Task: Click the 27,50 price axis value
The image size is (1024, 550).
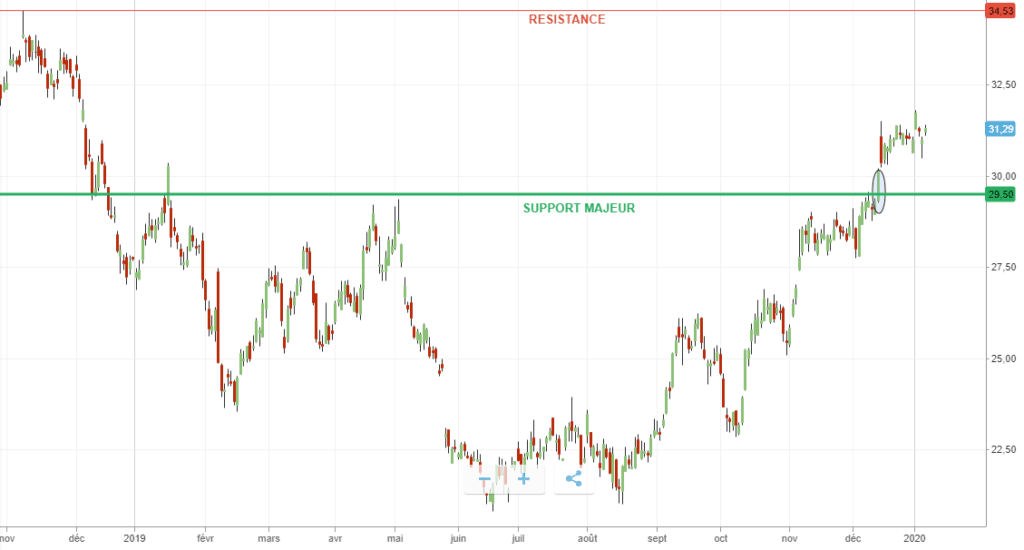Action: [x=1003, y=267]
